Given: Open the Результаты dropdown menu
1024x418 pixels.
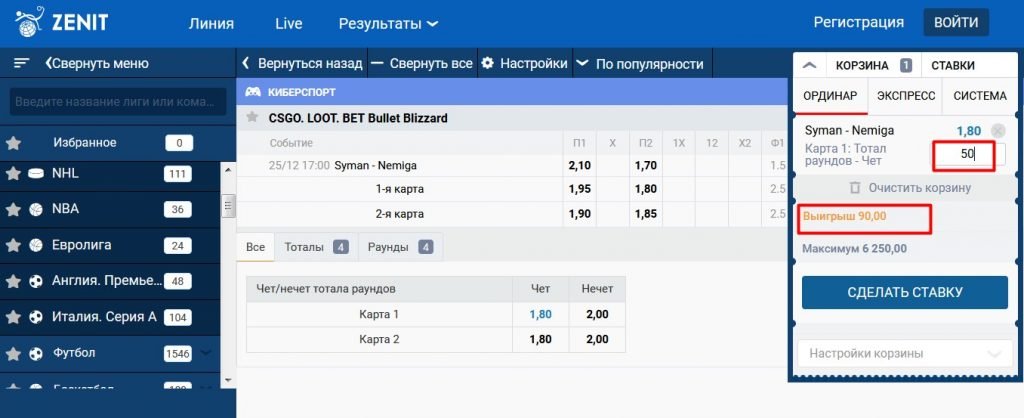Looking at the screenshot, I should click(388, 23).
